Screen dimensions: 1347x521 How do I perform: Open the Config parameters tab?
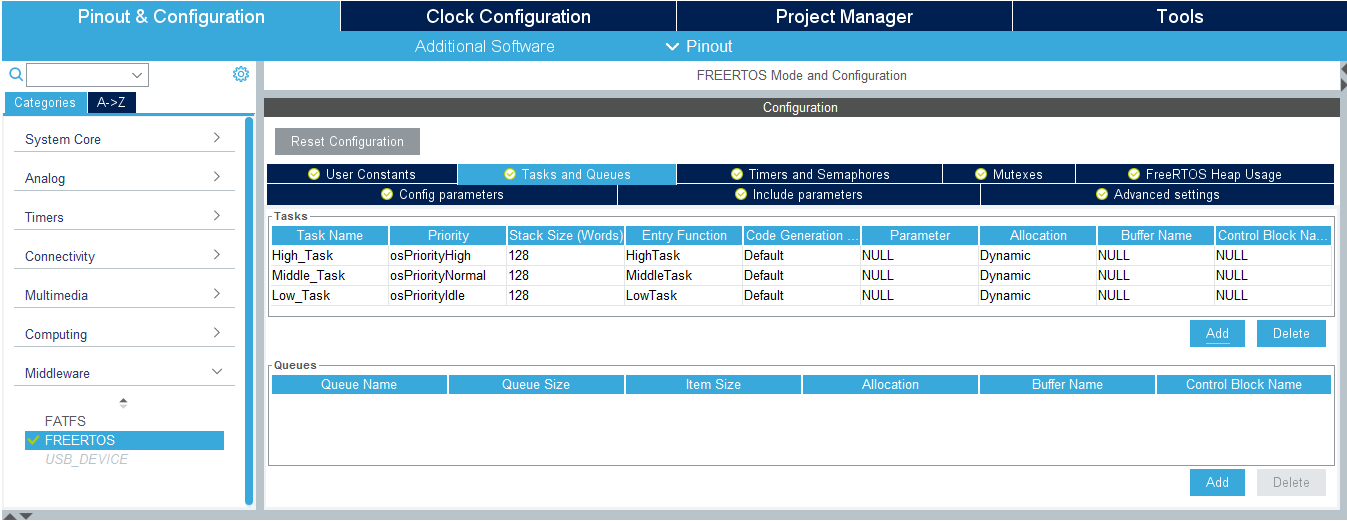click(x=442, y=194)
